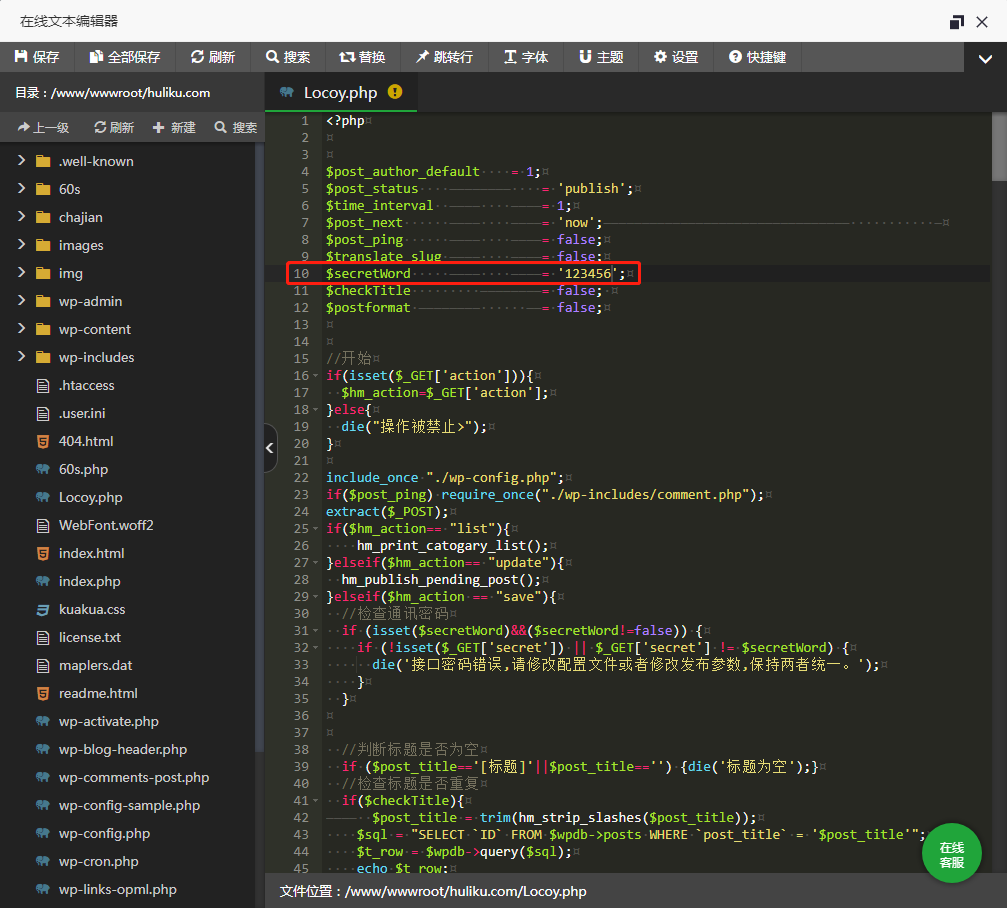Select the Locoy.php editor tab
The image size is (1007, 908).
(339, 93)
